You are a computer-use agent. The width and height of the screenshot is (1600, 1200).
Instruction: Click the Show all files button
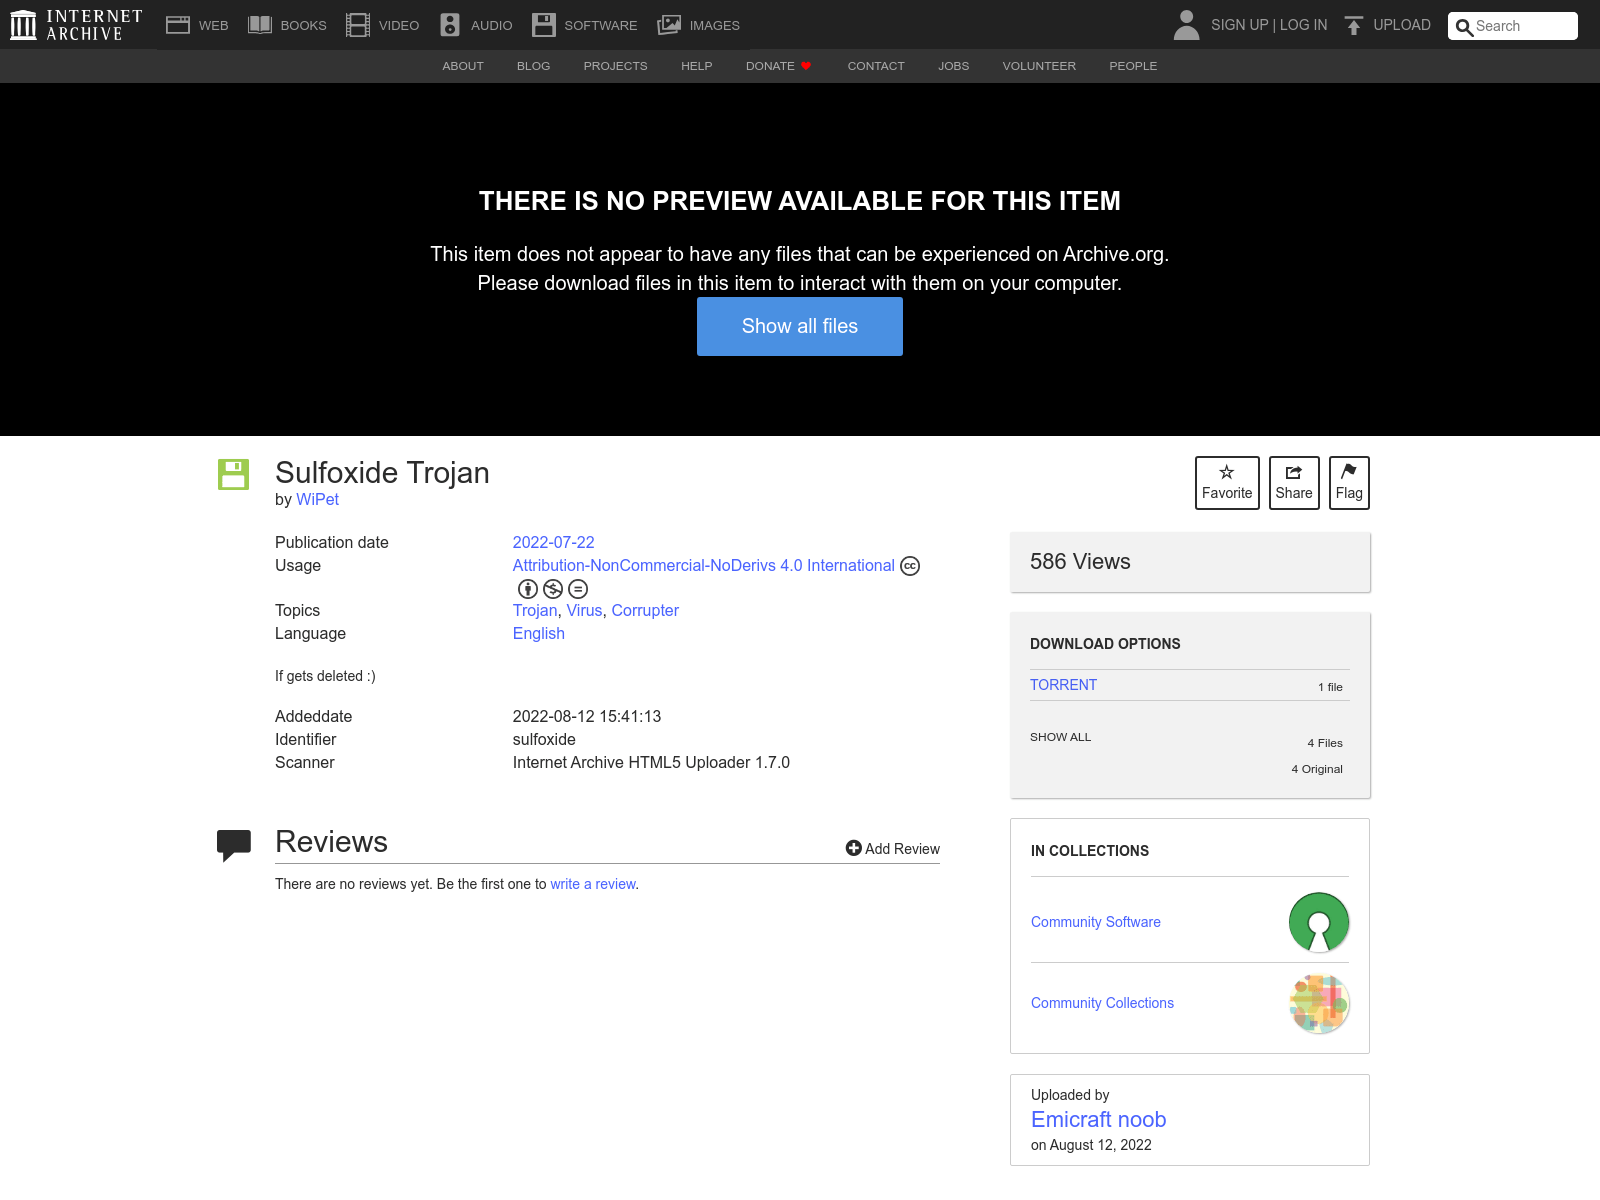pyautogui.click(x=800, y=326)
